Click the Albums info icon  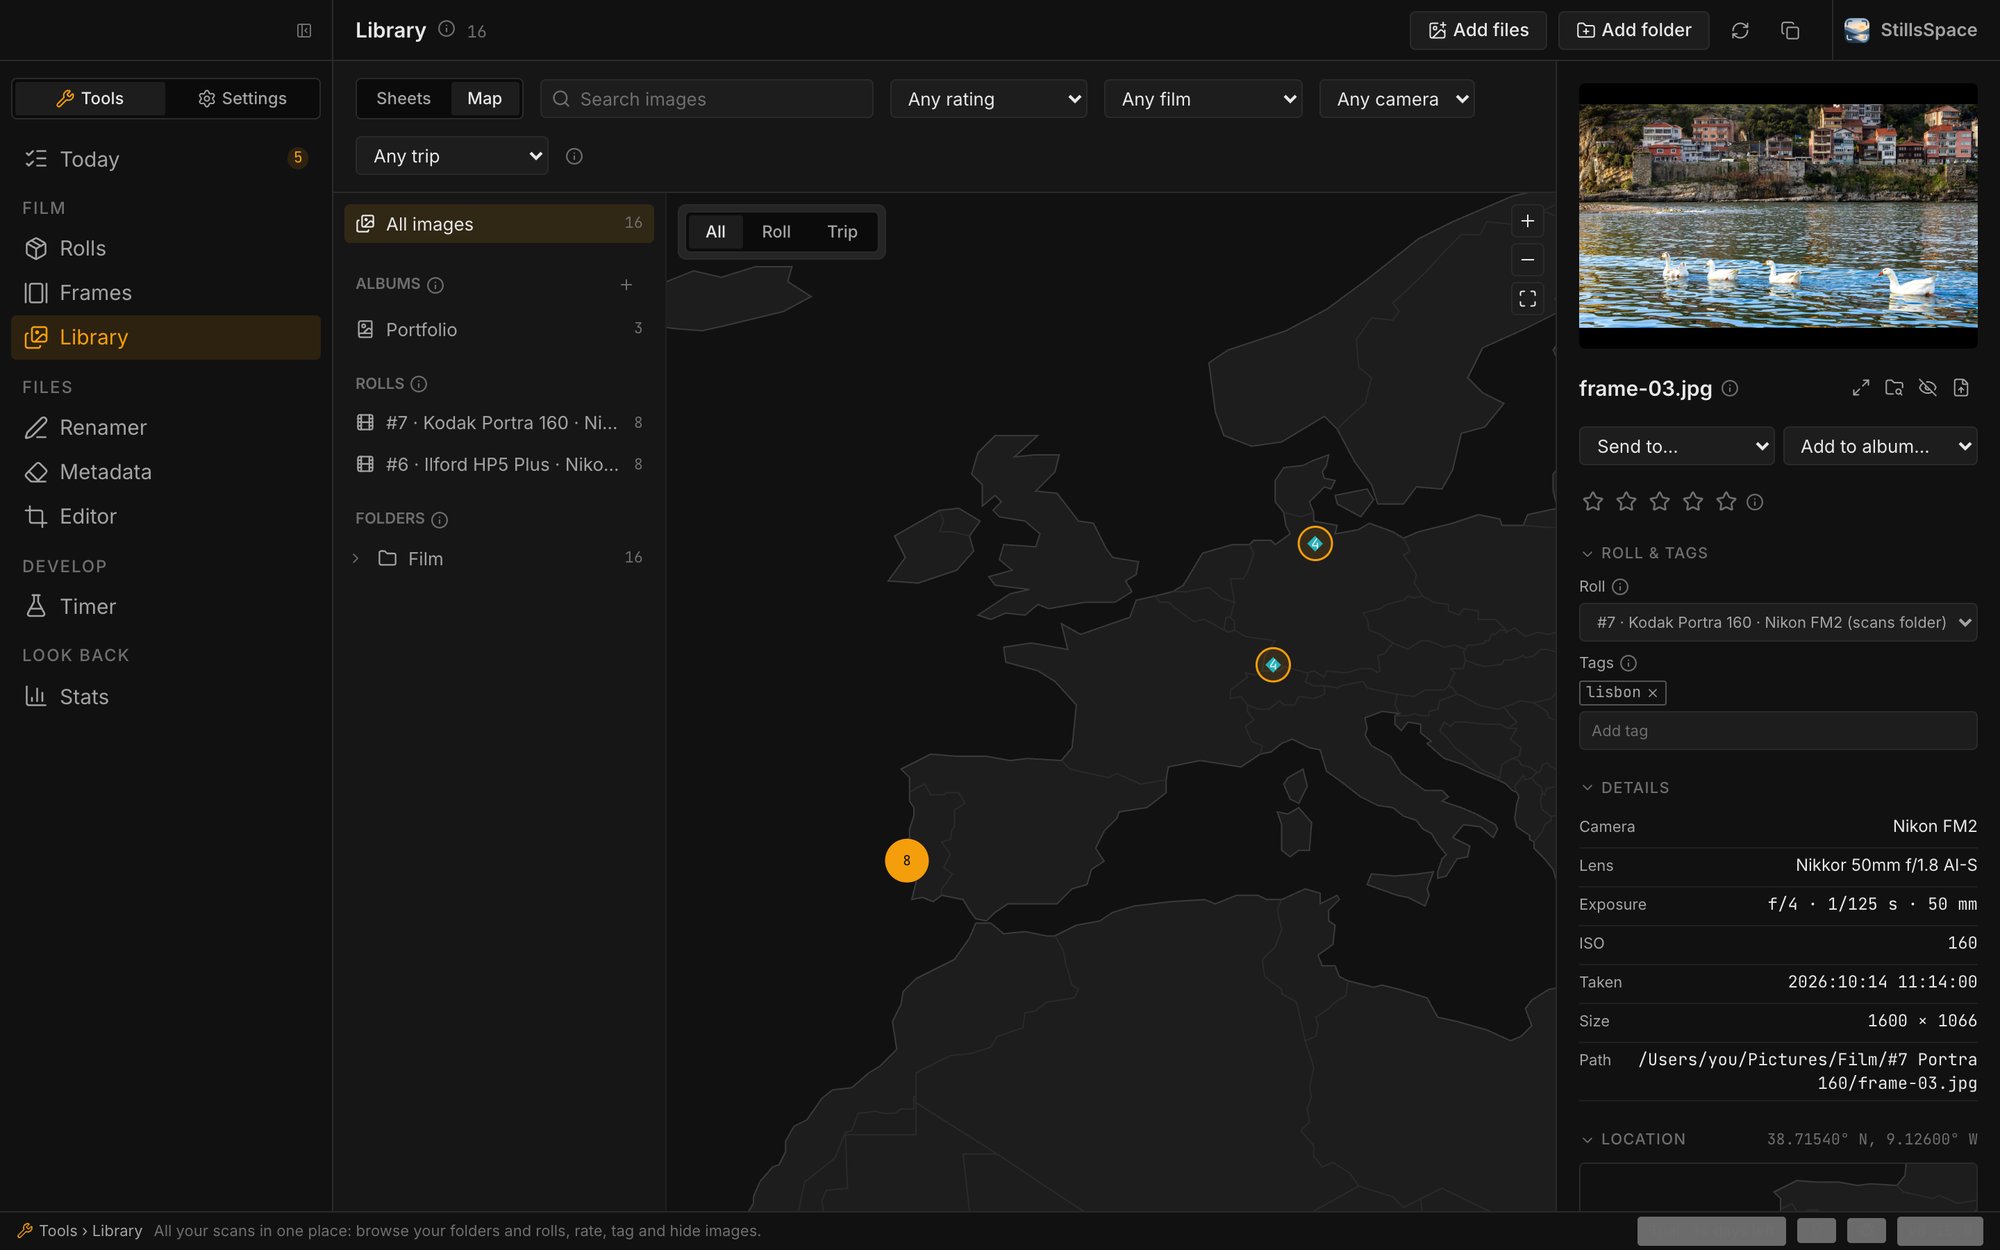pyautogui.click(x=435, y=285)
